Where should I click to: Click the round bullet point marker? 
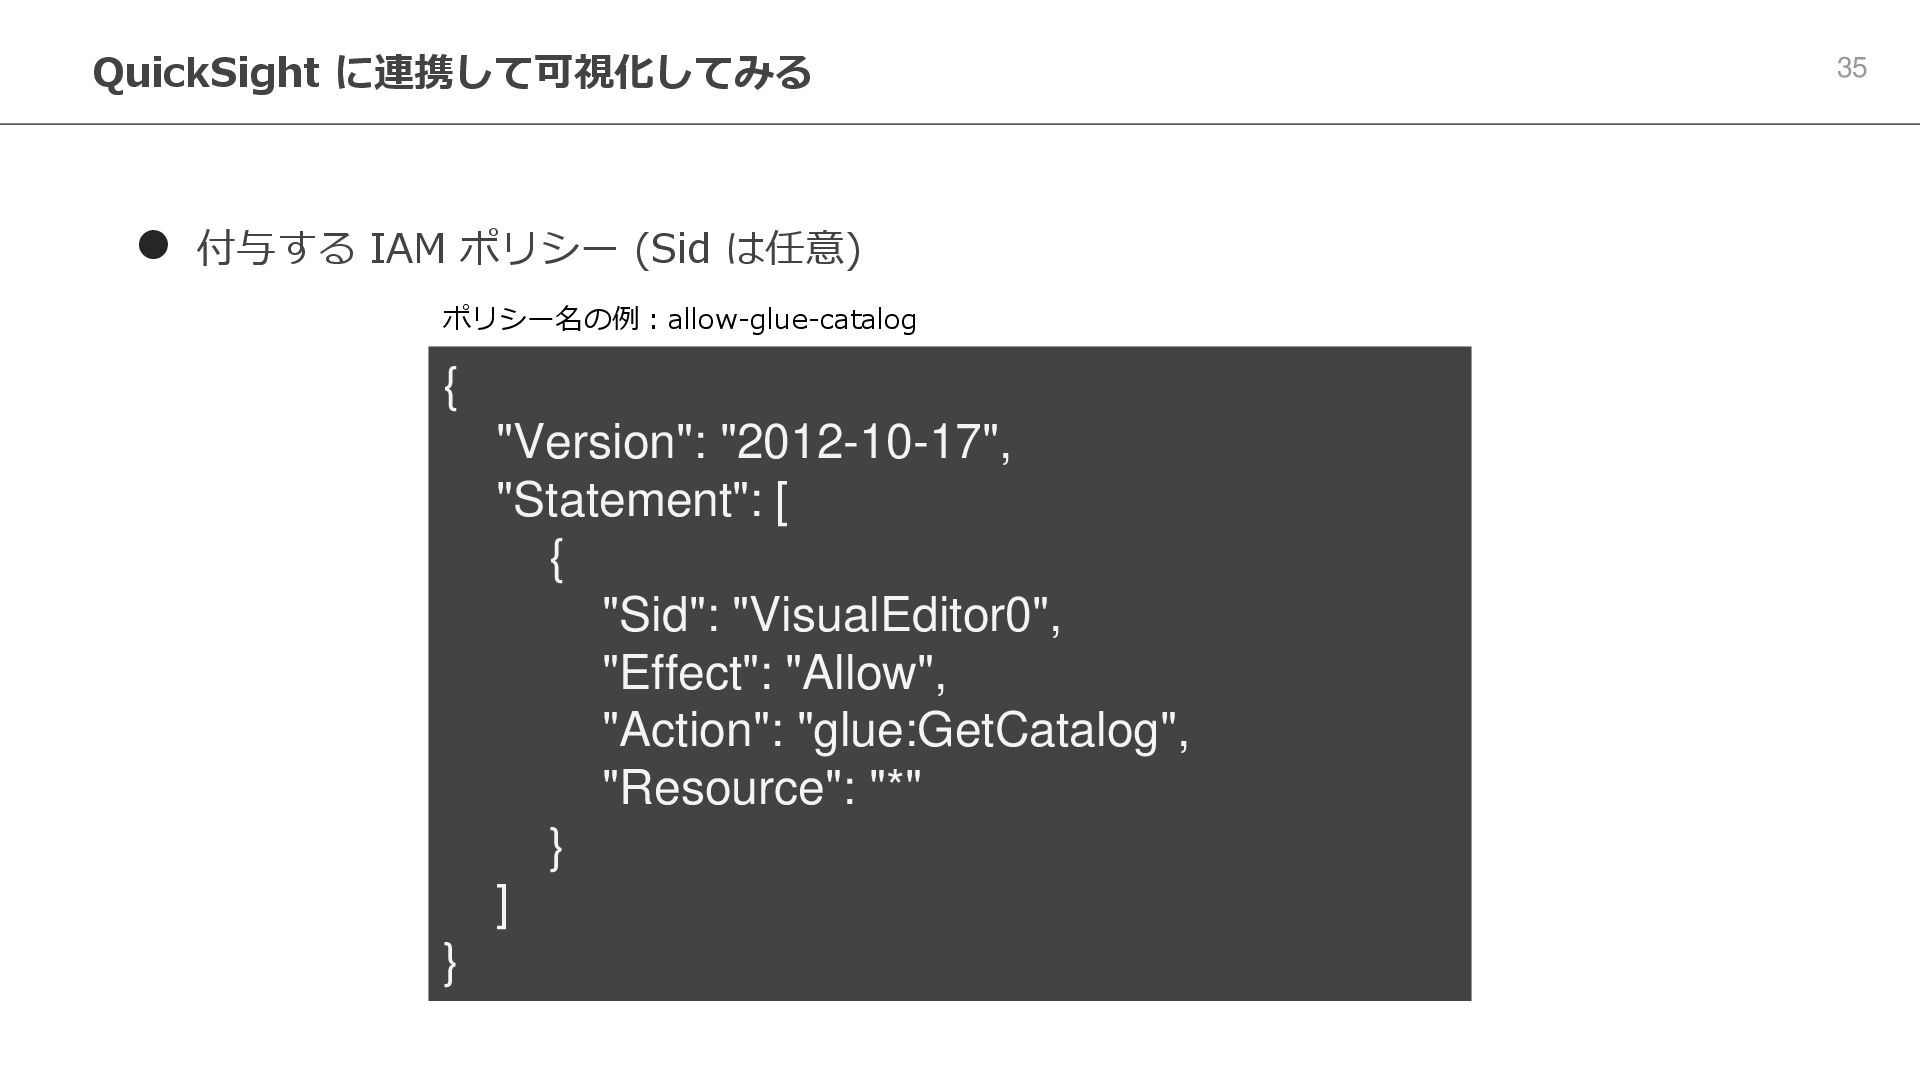pos(153,245)
